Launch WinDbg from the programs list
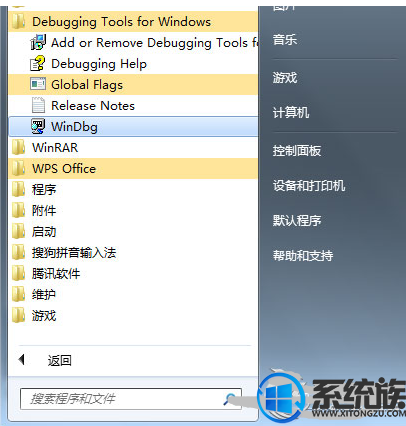This screenshot has width=406, height=426. point(133,127)
